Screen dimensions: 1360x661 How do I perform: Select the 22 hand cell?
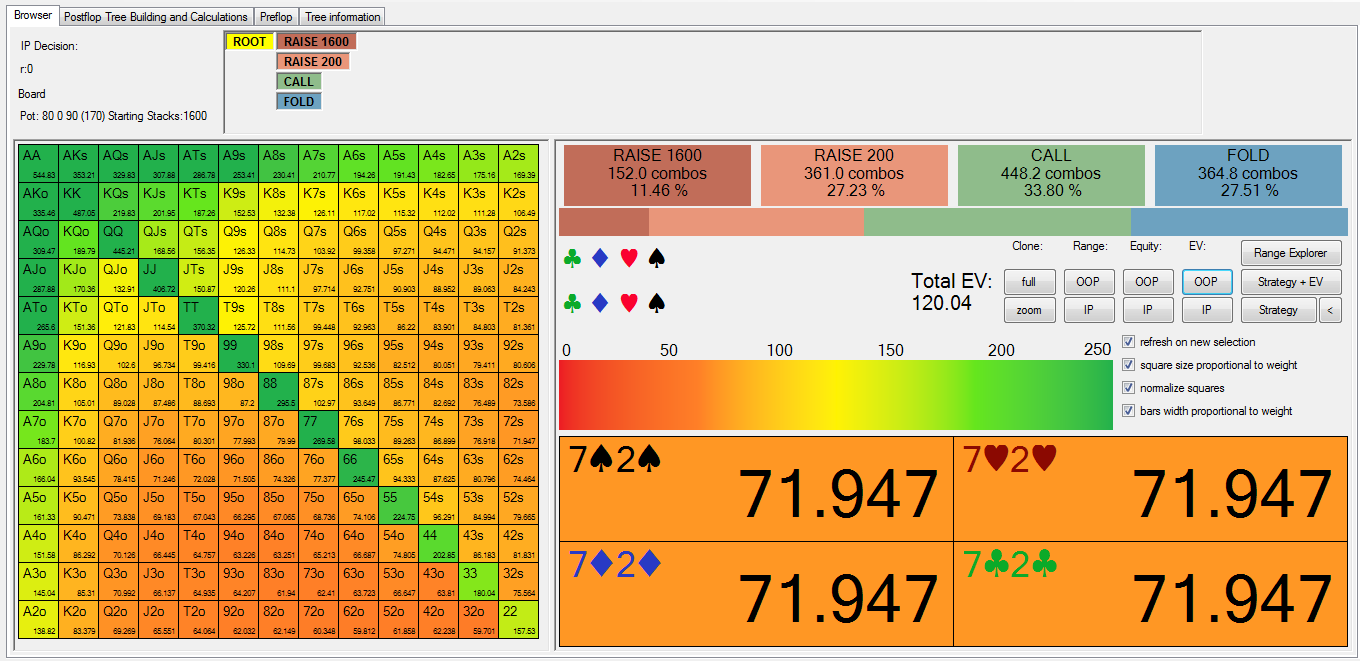[x=518, y=619]
